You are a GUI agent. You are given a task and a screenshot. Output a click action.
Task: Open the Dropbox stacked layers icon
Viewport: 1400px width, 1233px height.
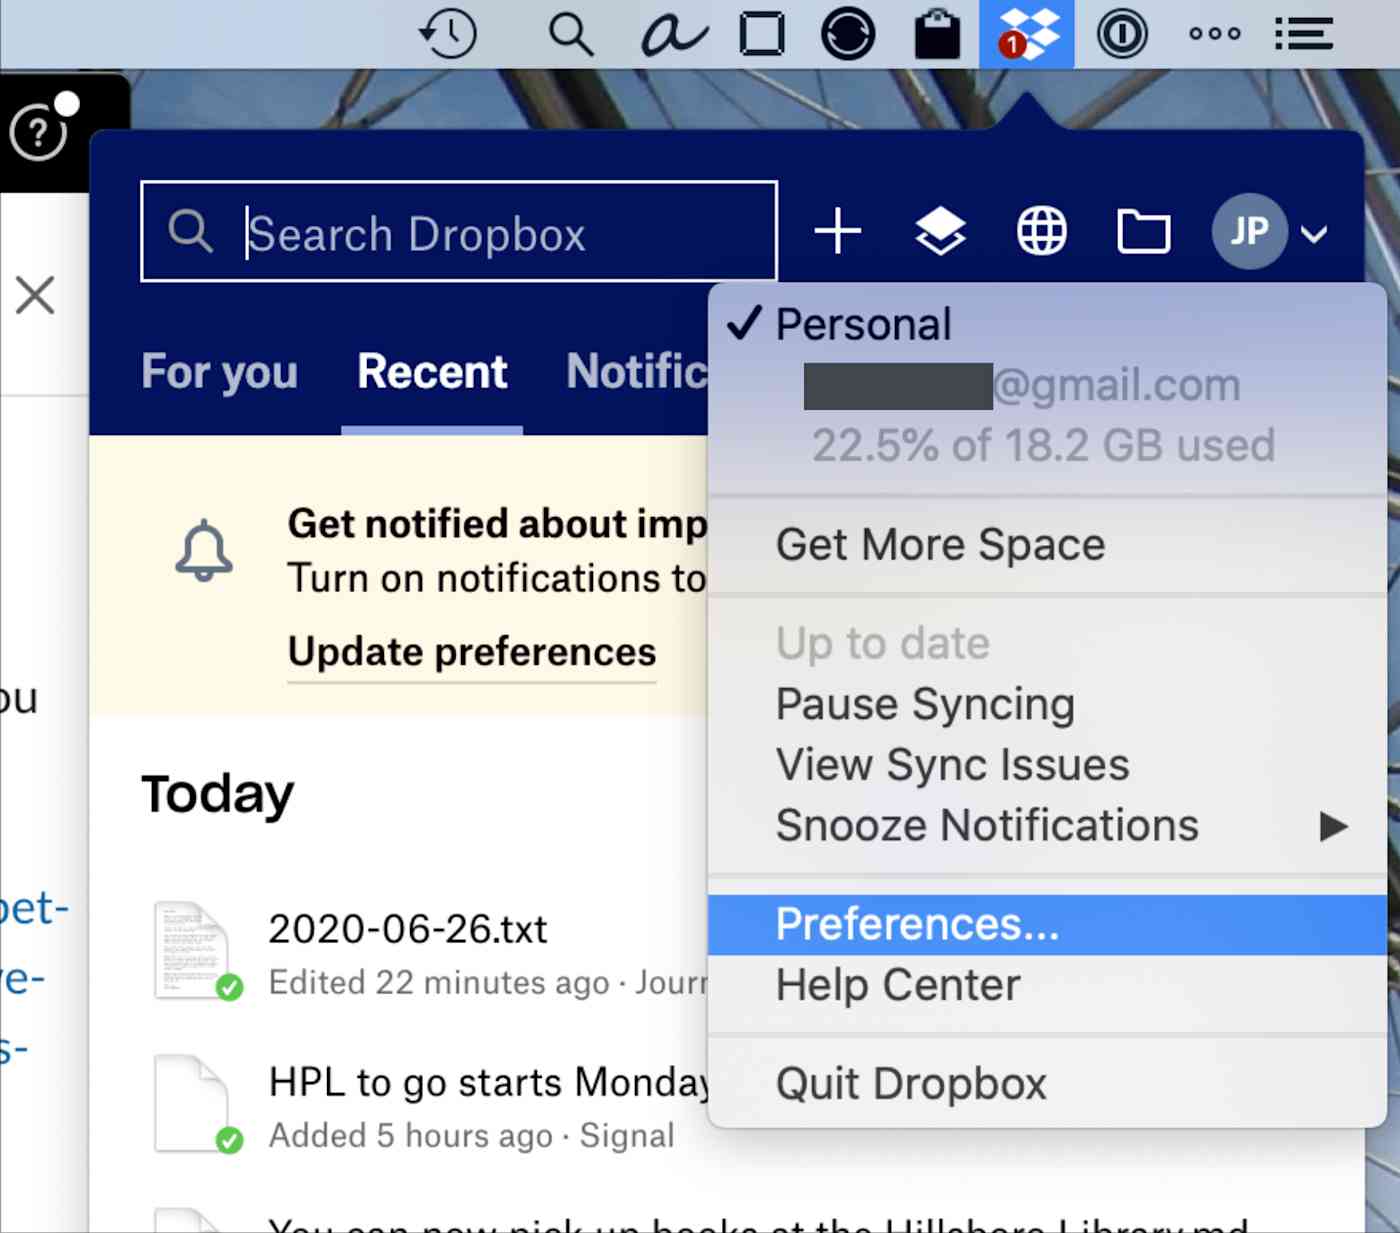(x=940, y=232)
